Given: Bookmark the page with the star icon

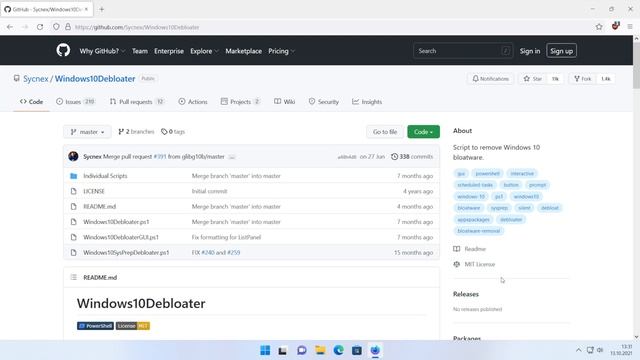Looking at the screenshot, I should (x=599, y=27).
